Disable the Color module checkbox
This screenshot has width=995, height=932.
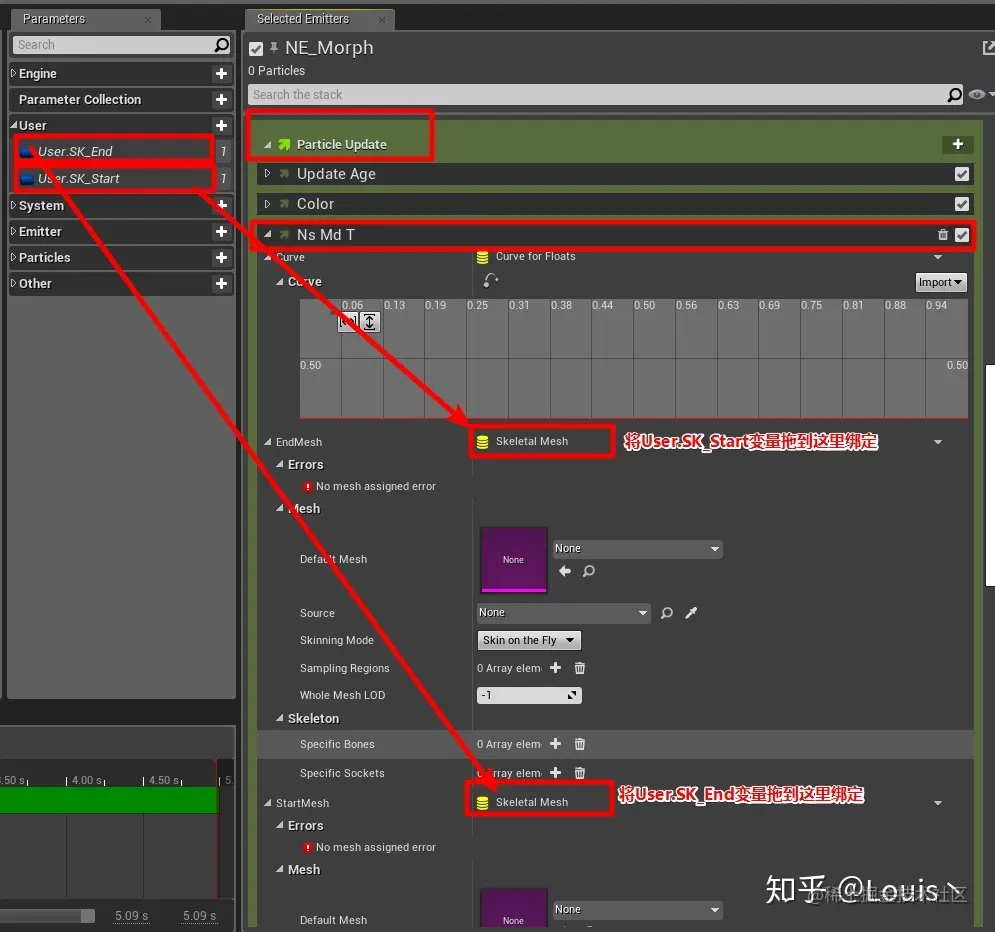click(962, 204)
